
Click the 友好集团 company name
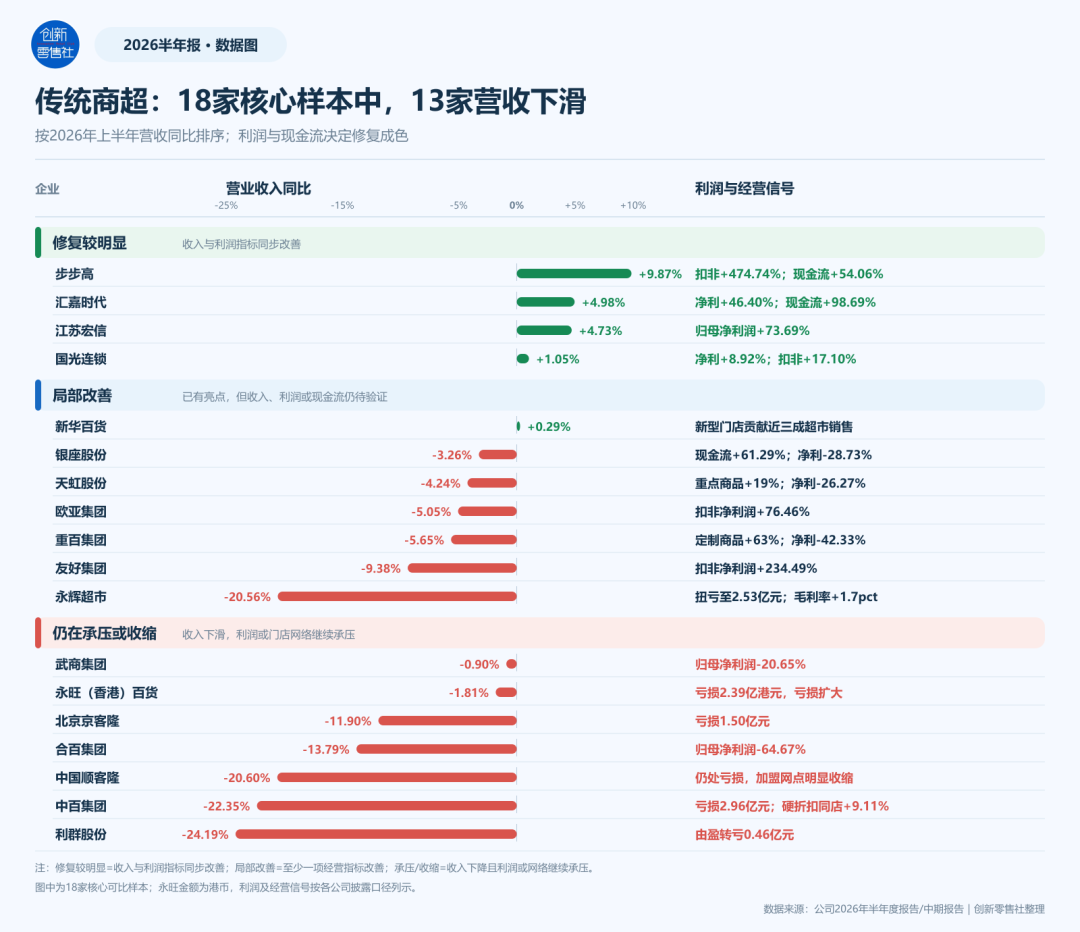[x=81, y=568]
